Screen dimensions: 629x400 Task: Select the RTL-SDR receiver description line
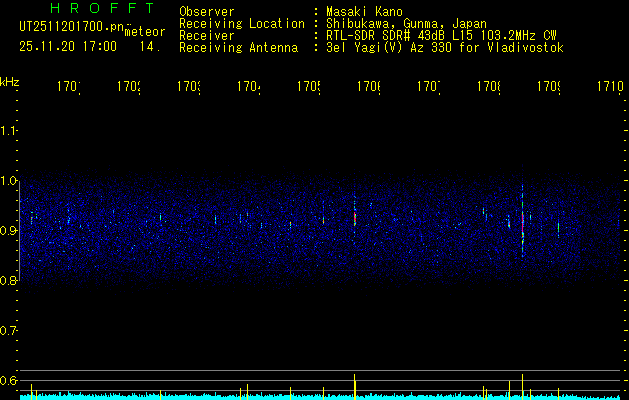coord(440,35)
